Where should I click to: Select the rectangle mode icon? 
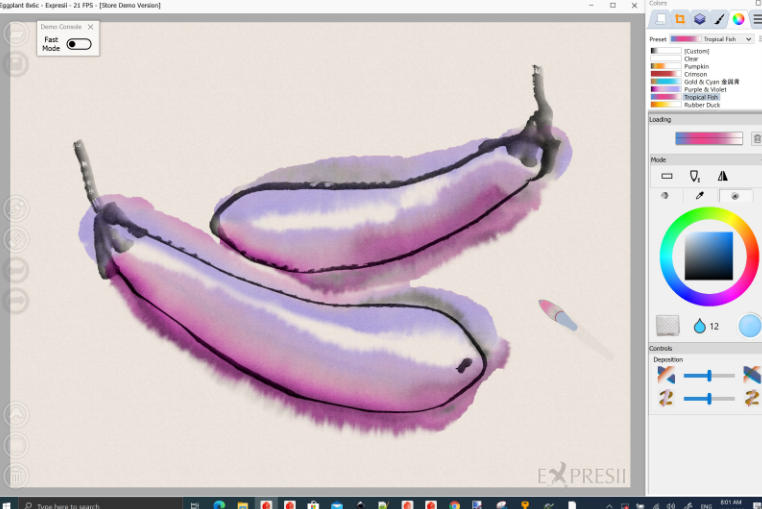[667, 176]
